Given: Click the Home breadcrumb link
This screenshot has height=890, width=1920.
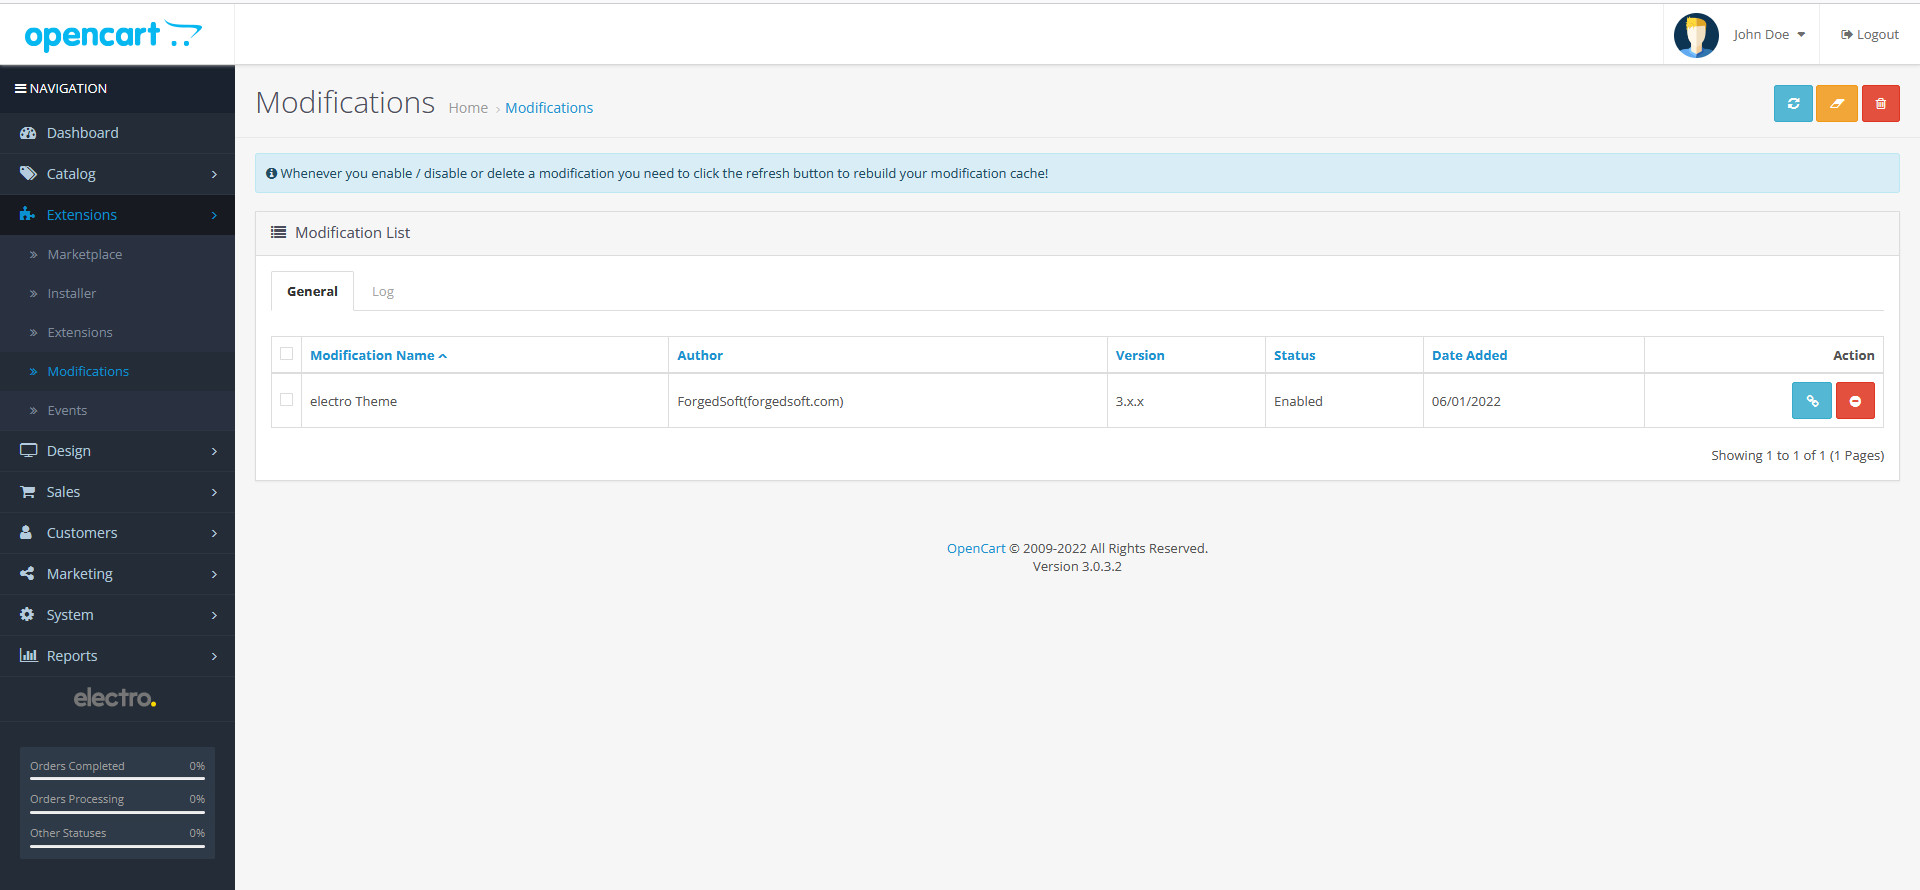Looking at the screenshot, I should coord(468,108).
